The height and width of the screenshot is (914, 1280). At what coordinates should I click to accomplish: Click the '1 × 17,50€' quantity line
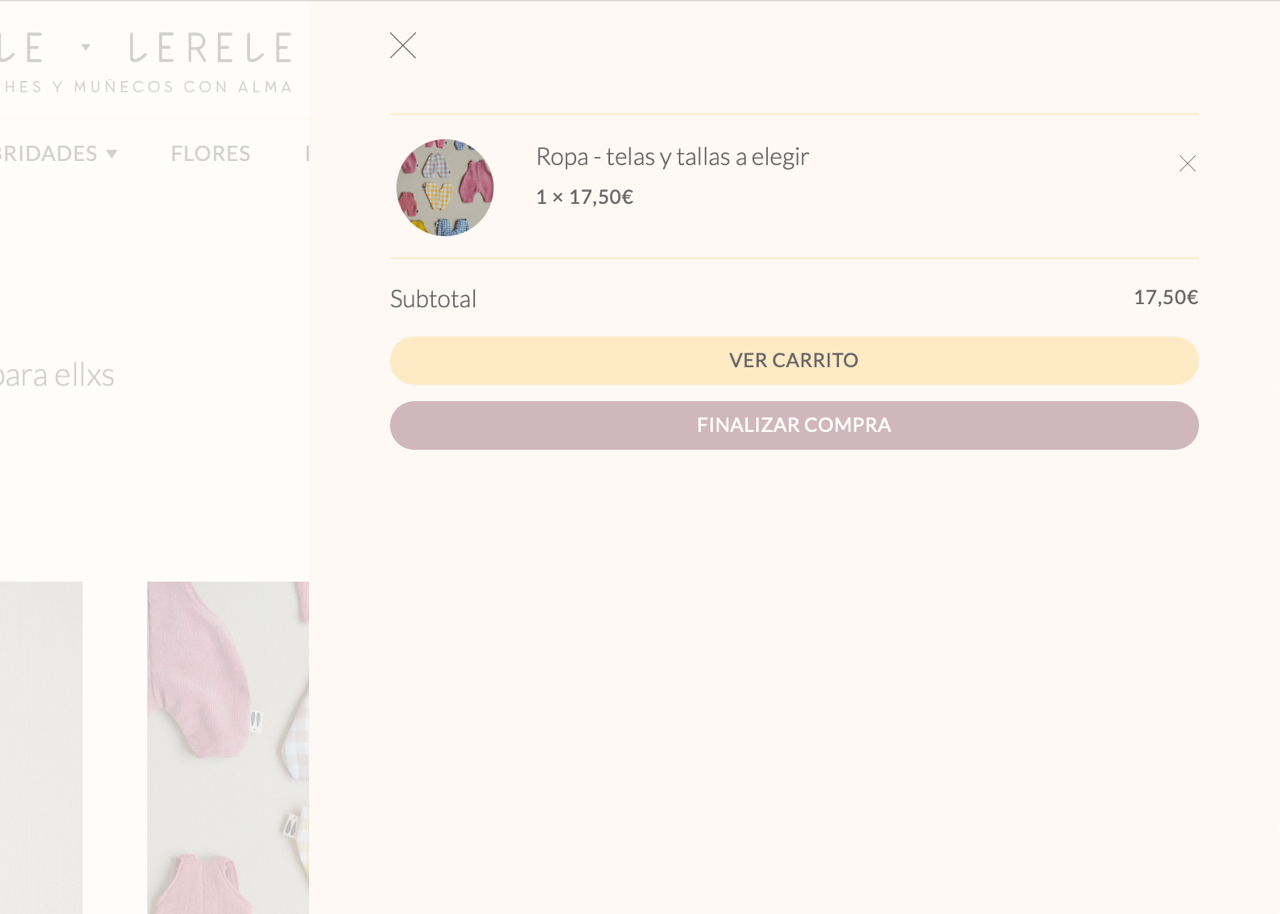(584, 197)
